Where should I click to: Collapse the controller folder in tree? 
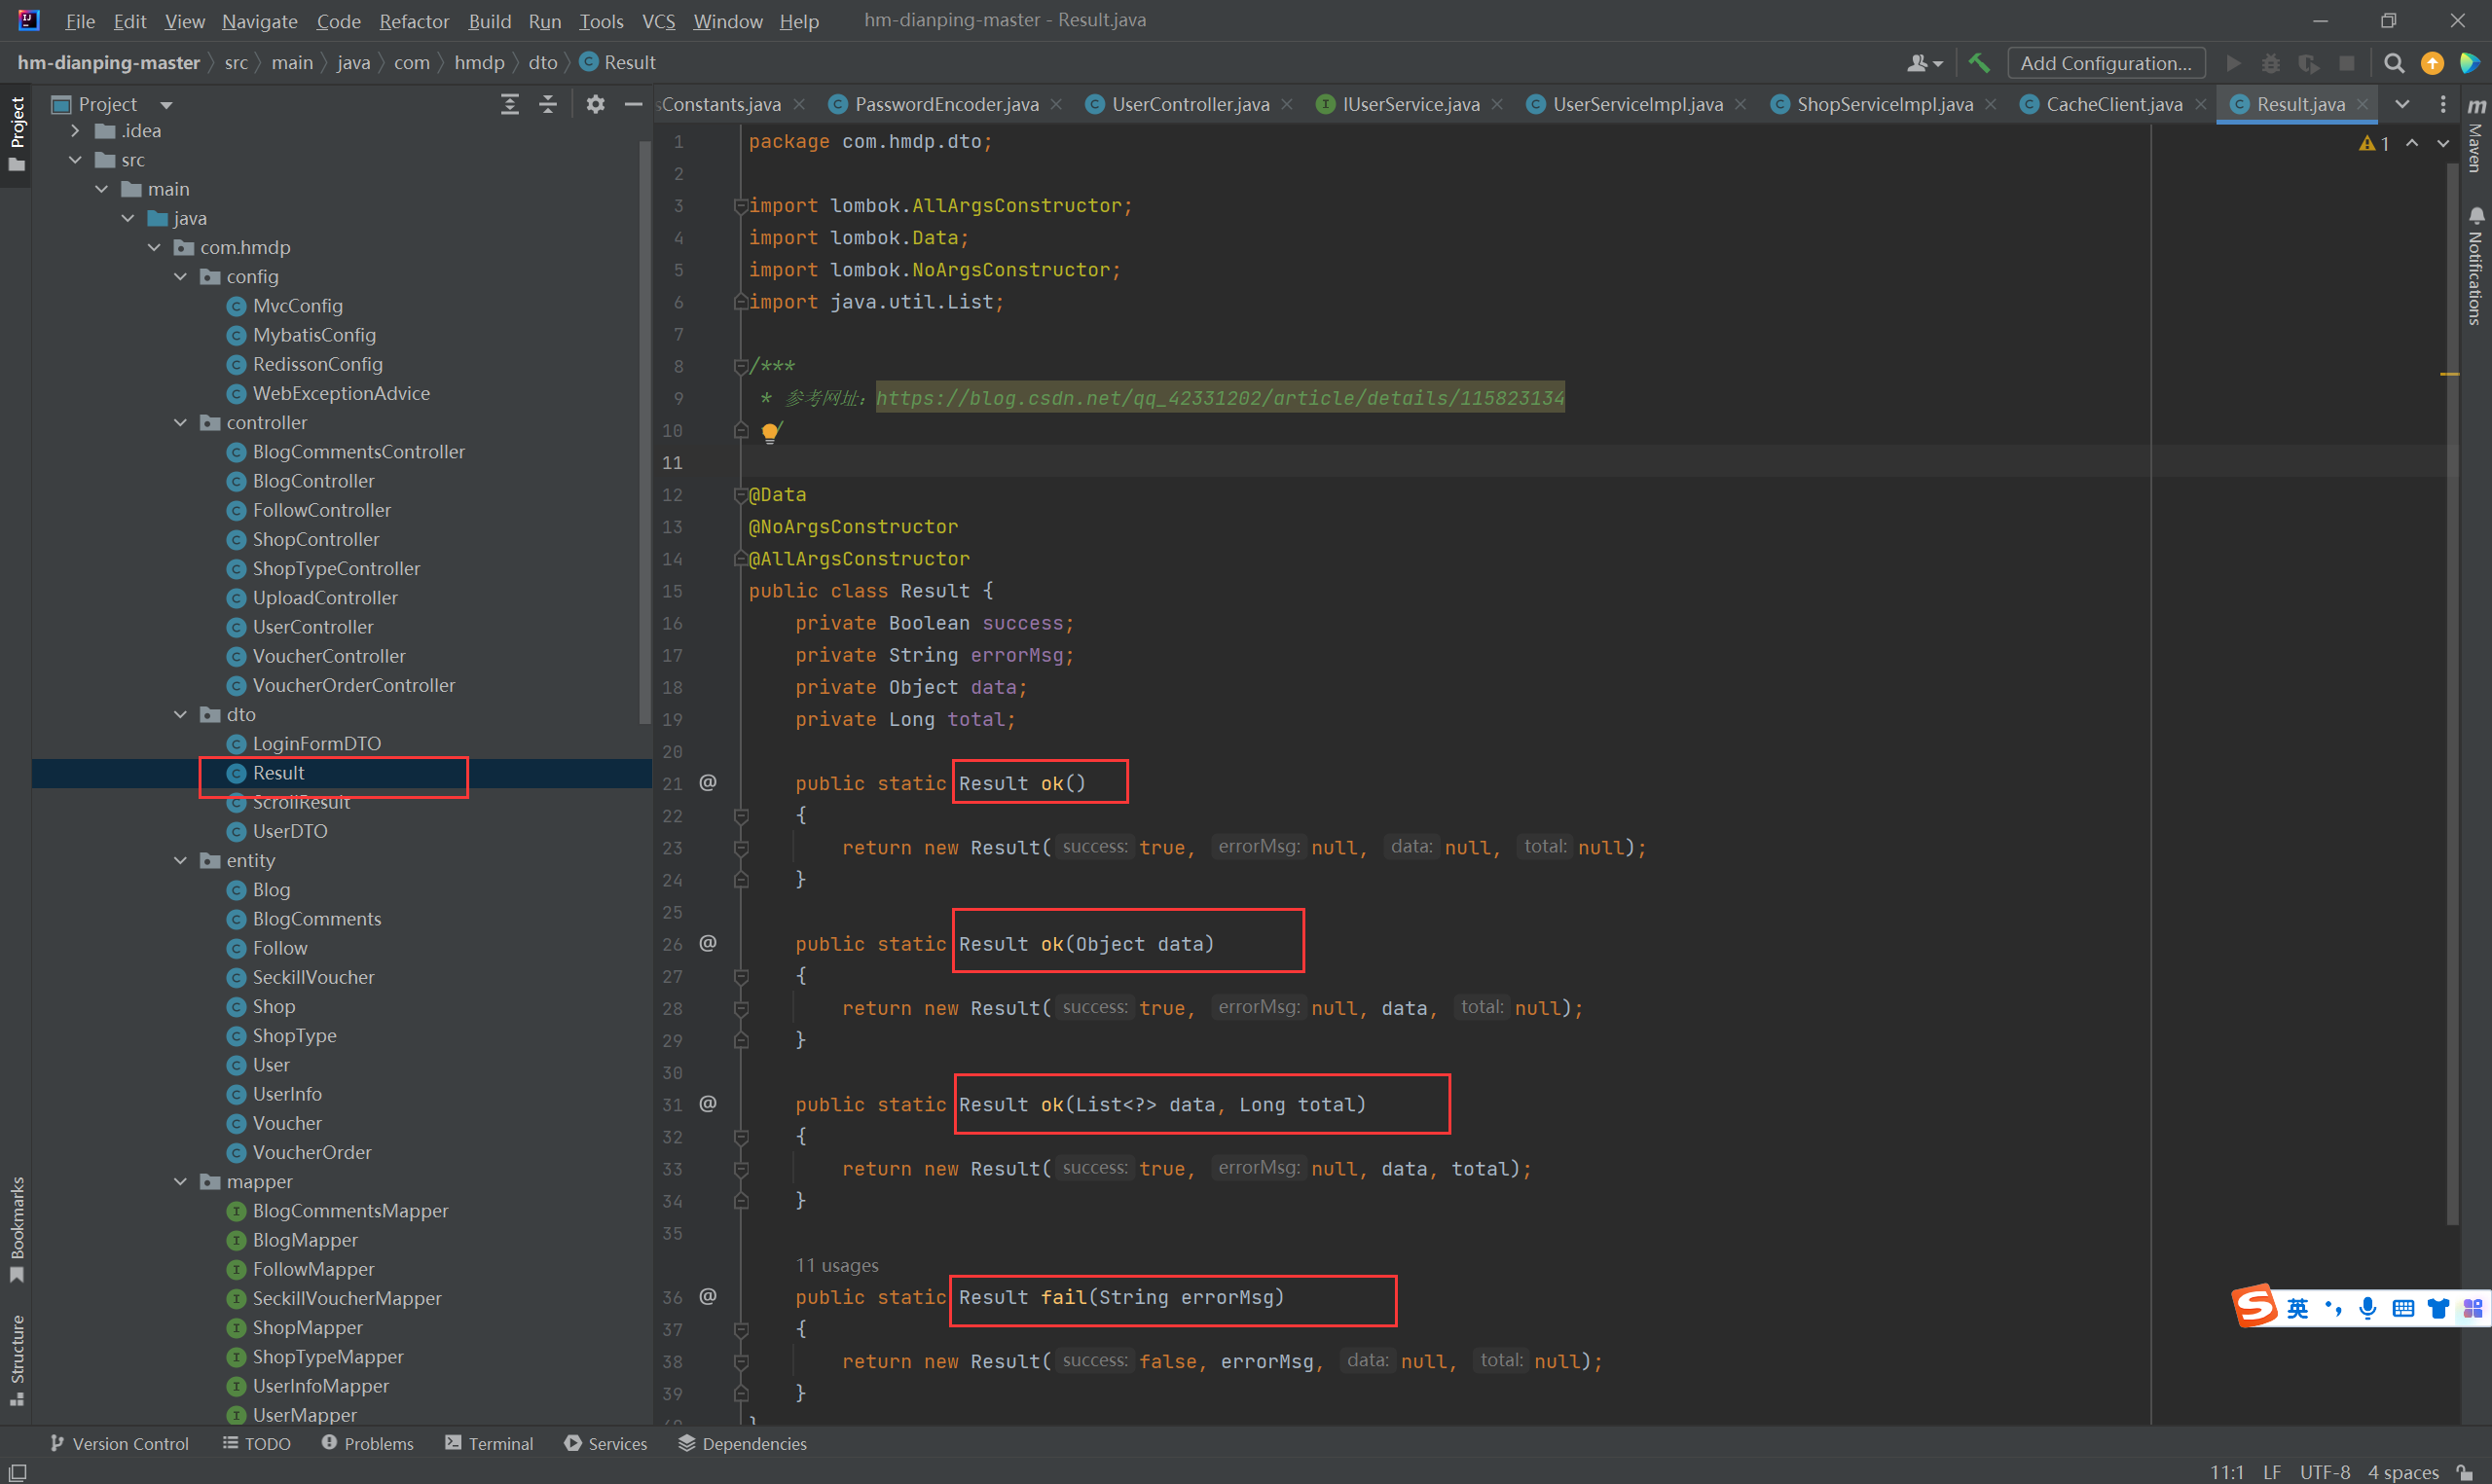pos(181,423)
